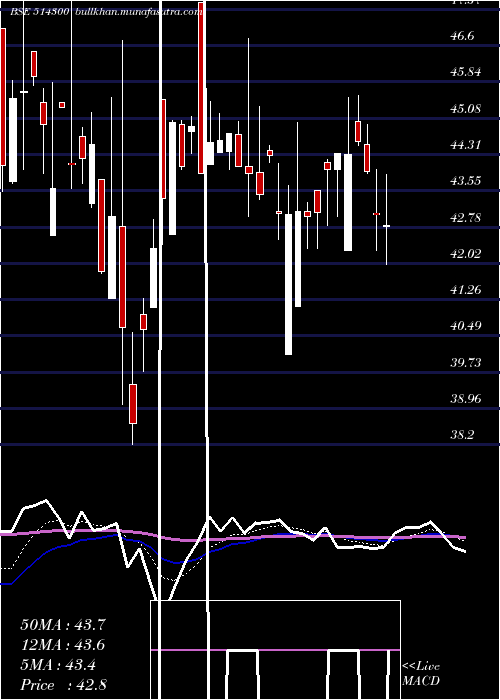Click the lowest red candlestick near 38.96
Screen dimensions: 500x700
(133, 404)
